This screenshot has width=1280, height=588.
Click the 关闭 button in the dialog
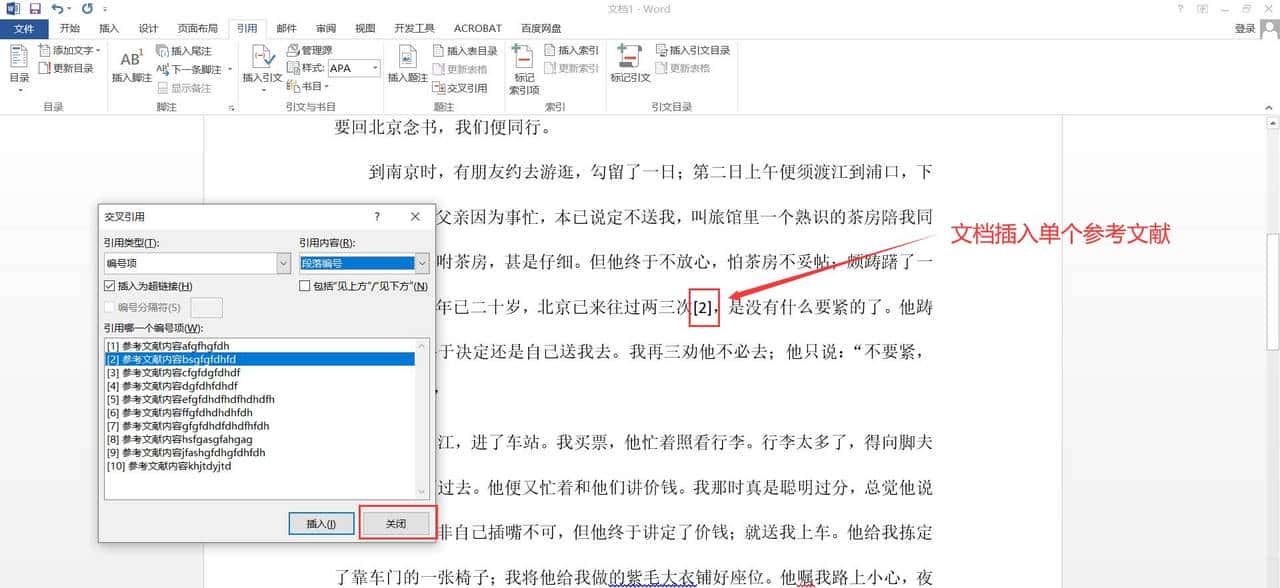(x=397, y=523)
